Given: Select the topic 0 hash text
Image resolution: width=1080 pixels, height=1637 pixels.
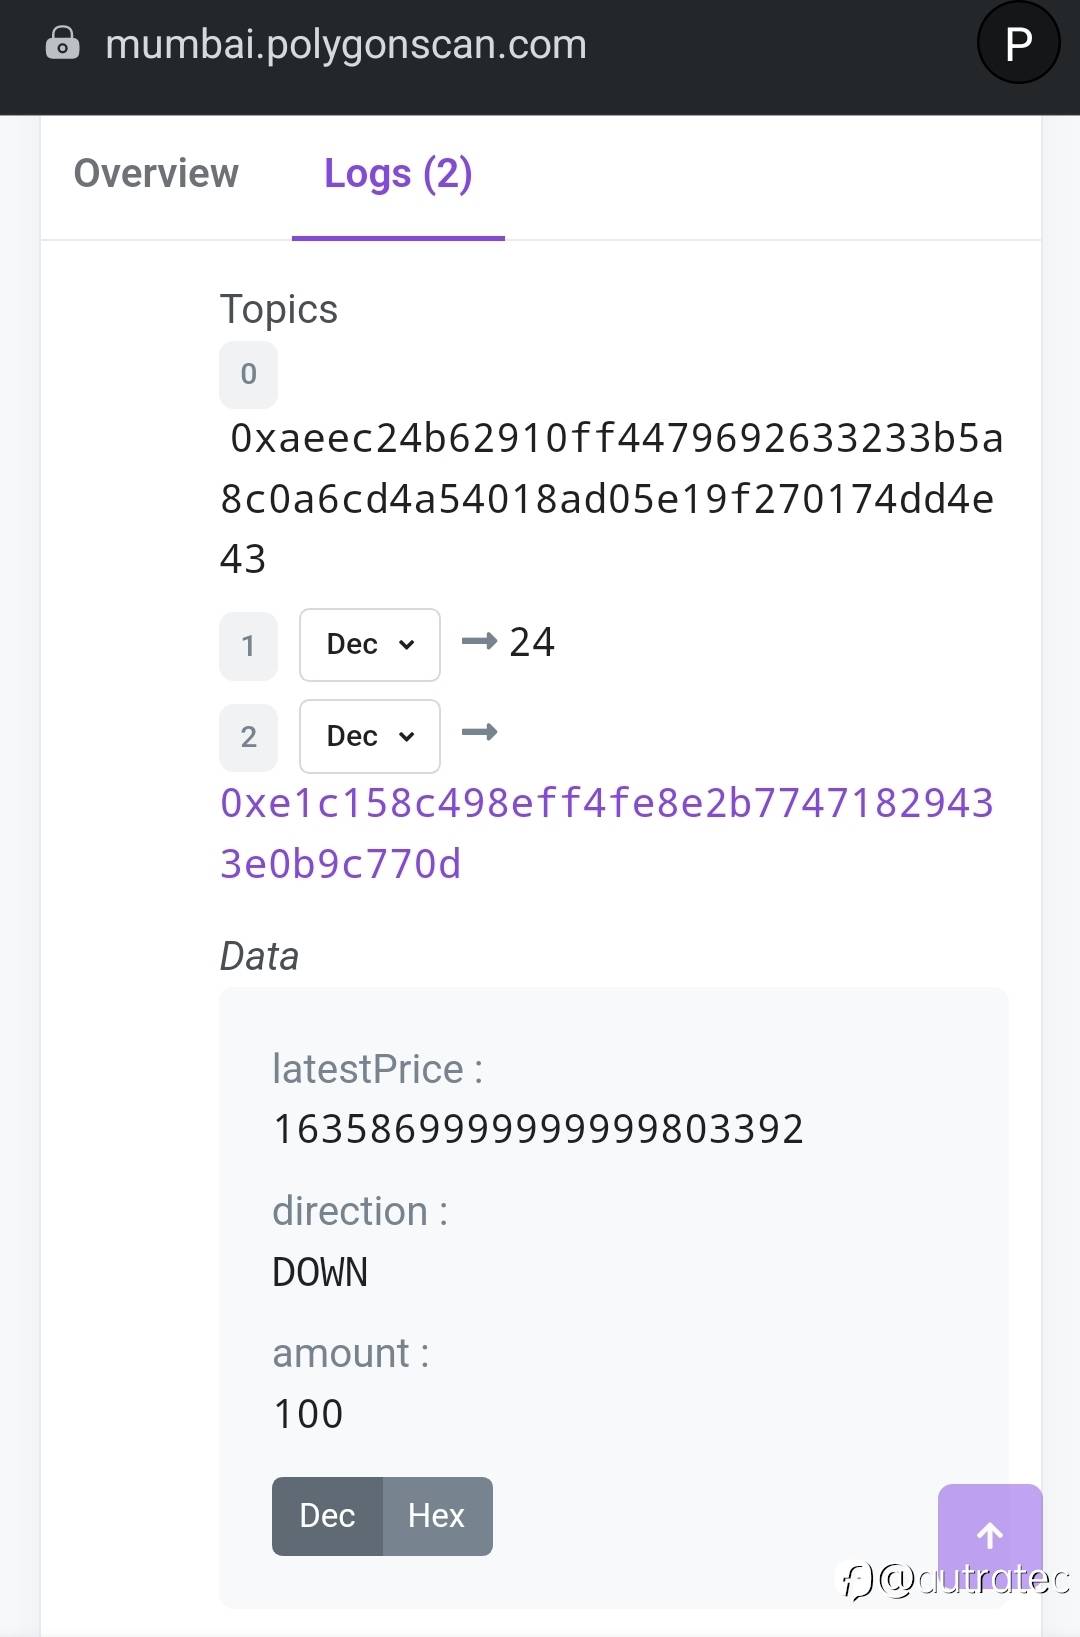Looking at the screenshot, I should pyautogui.click(x=610, y=498).
